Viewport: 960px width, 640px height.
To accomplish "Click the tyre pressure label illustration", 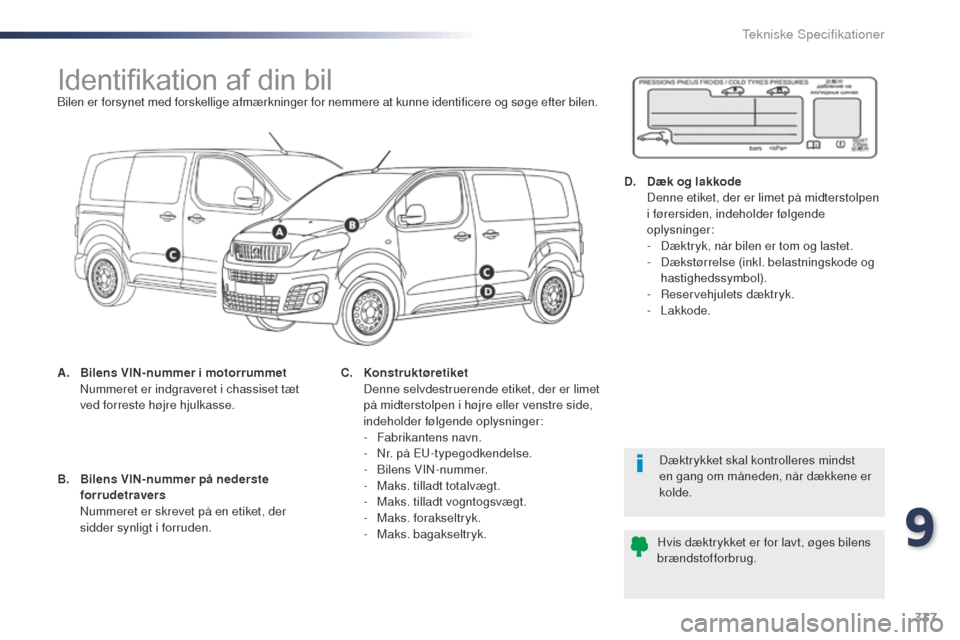I will 754,117.
